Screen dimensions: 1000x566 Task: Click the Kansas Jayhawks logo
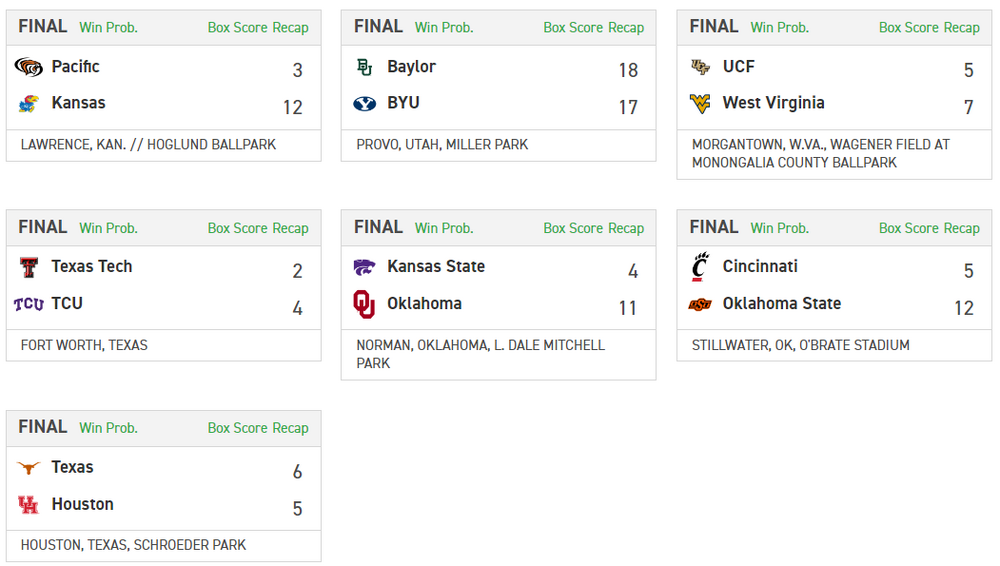pyautogui.click(x=28, y=103)
